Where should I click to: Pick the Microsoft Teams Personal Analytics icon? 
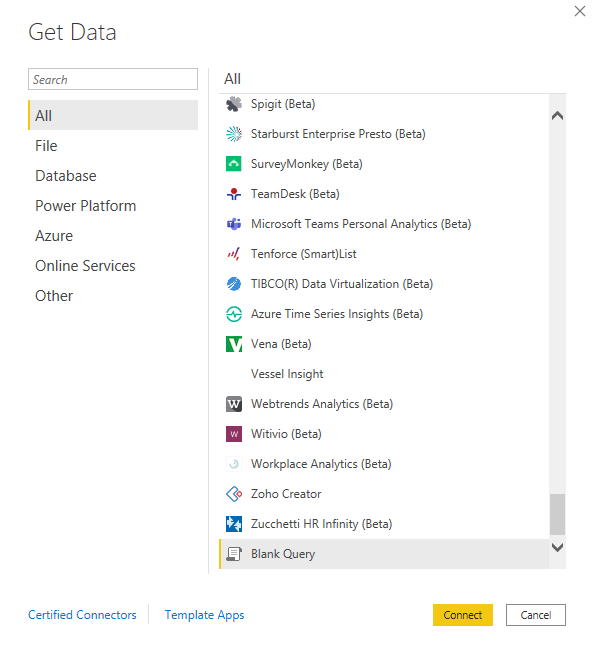click(x=234, y=224)
